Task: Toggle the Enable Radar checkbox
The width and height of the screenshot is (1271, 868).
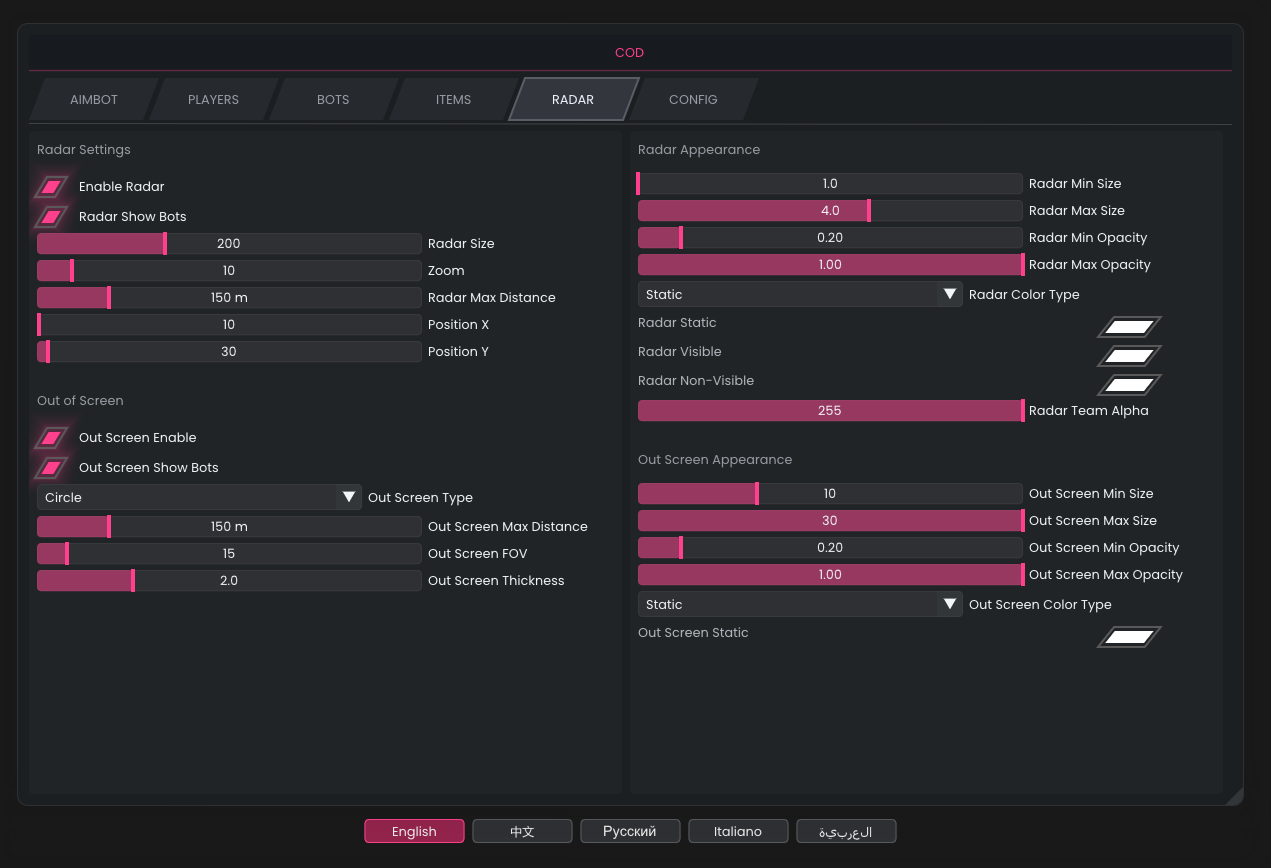Action: coord(52,187)
